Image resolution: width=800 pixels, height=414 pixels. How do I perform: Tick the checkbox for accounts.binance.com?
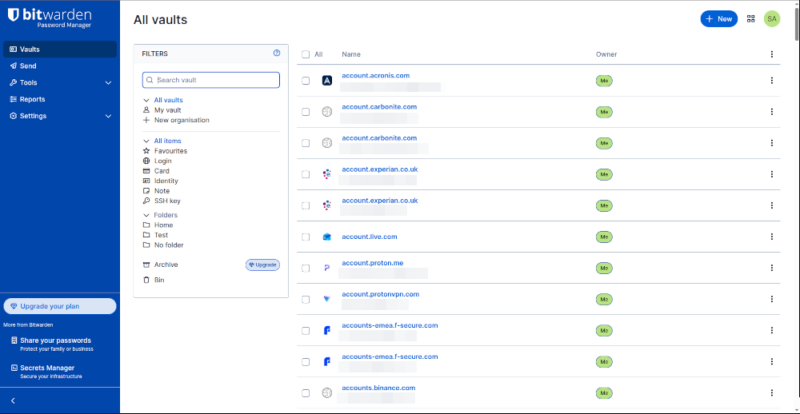tap(306, 393)
